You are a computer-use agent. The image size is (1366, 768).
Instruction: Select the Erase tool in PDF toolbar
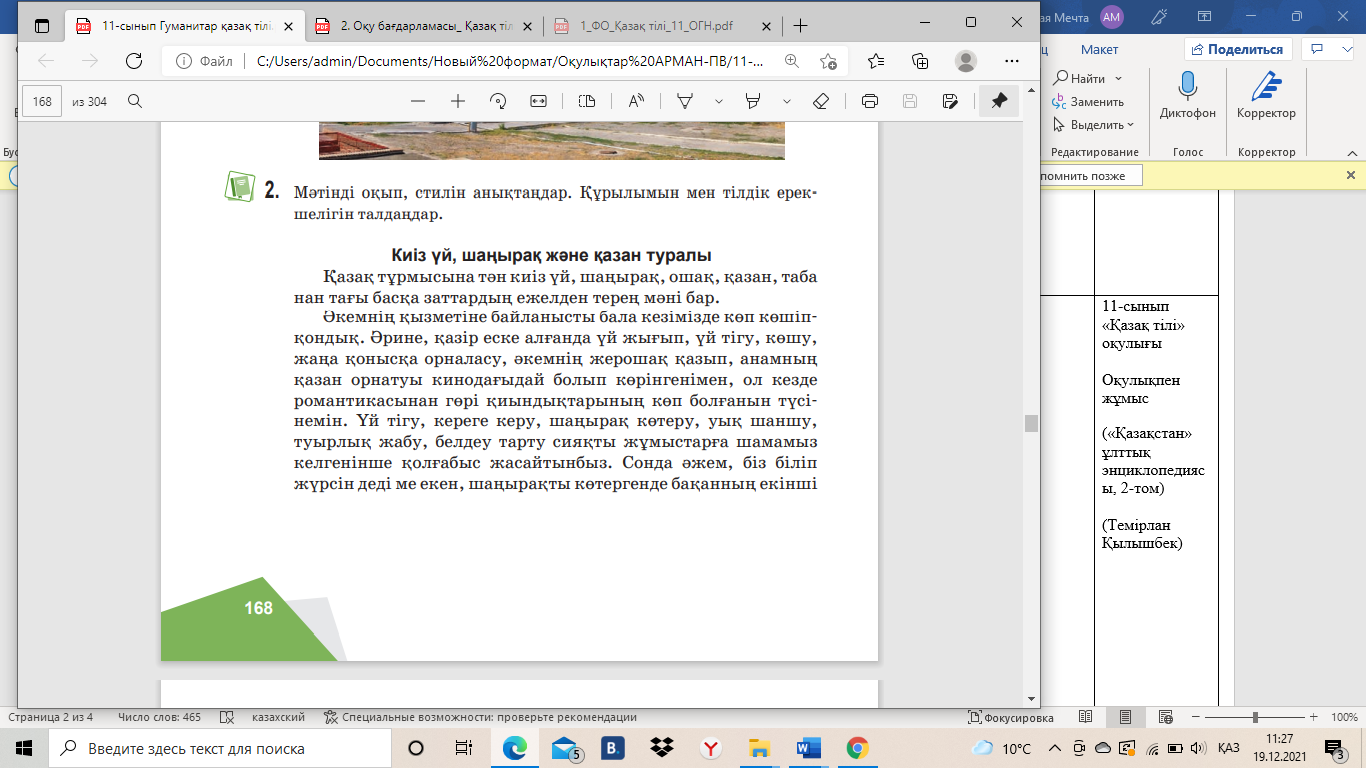coord(821,101)
